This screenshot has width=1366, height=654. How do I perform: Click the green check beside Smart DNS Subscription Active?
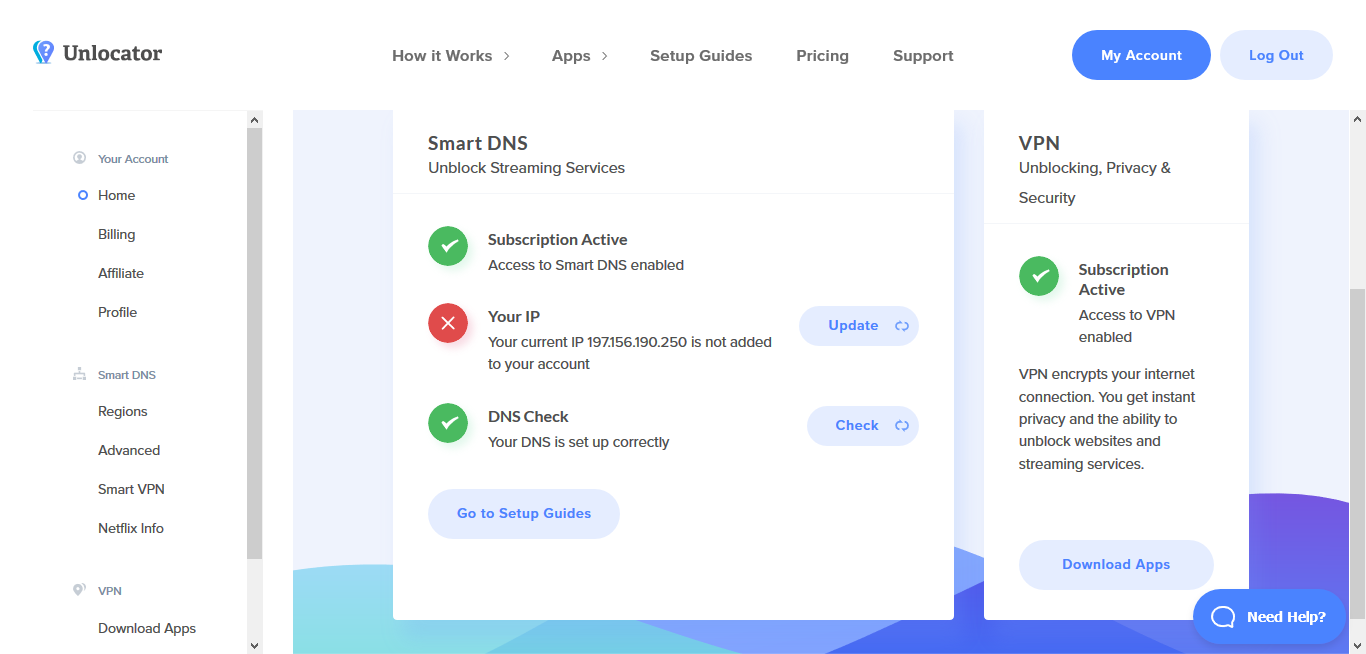[x=448, y=246]
